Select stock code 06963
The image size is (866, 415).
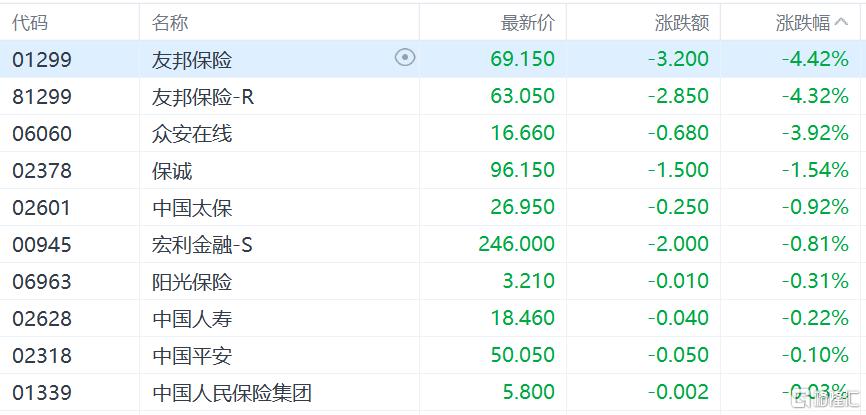tap(42, 281)
